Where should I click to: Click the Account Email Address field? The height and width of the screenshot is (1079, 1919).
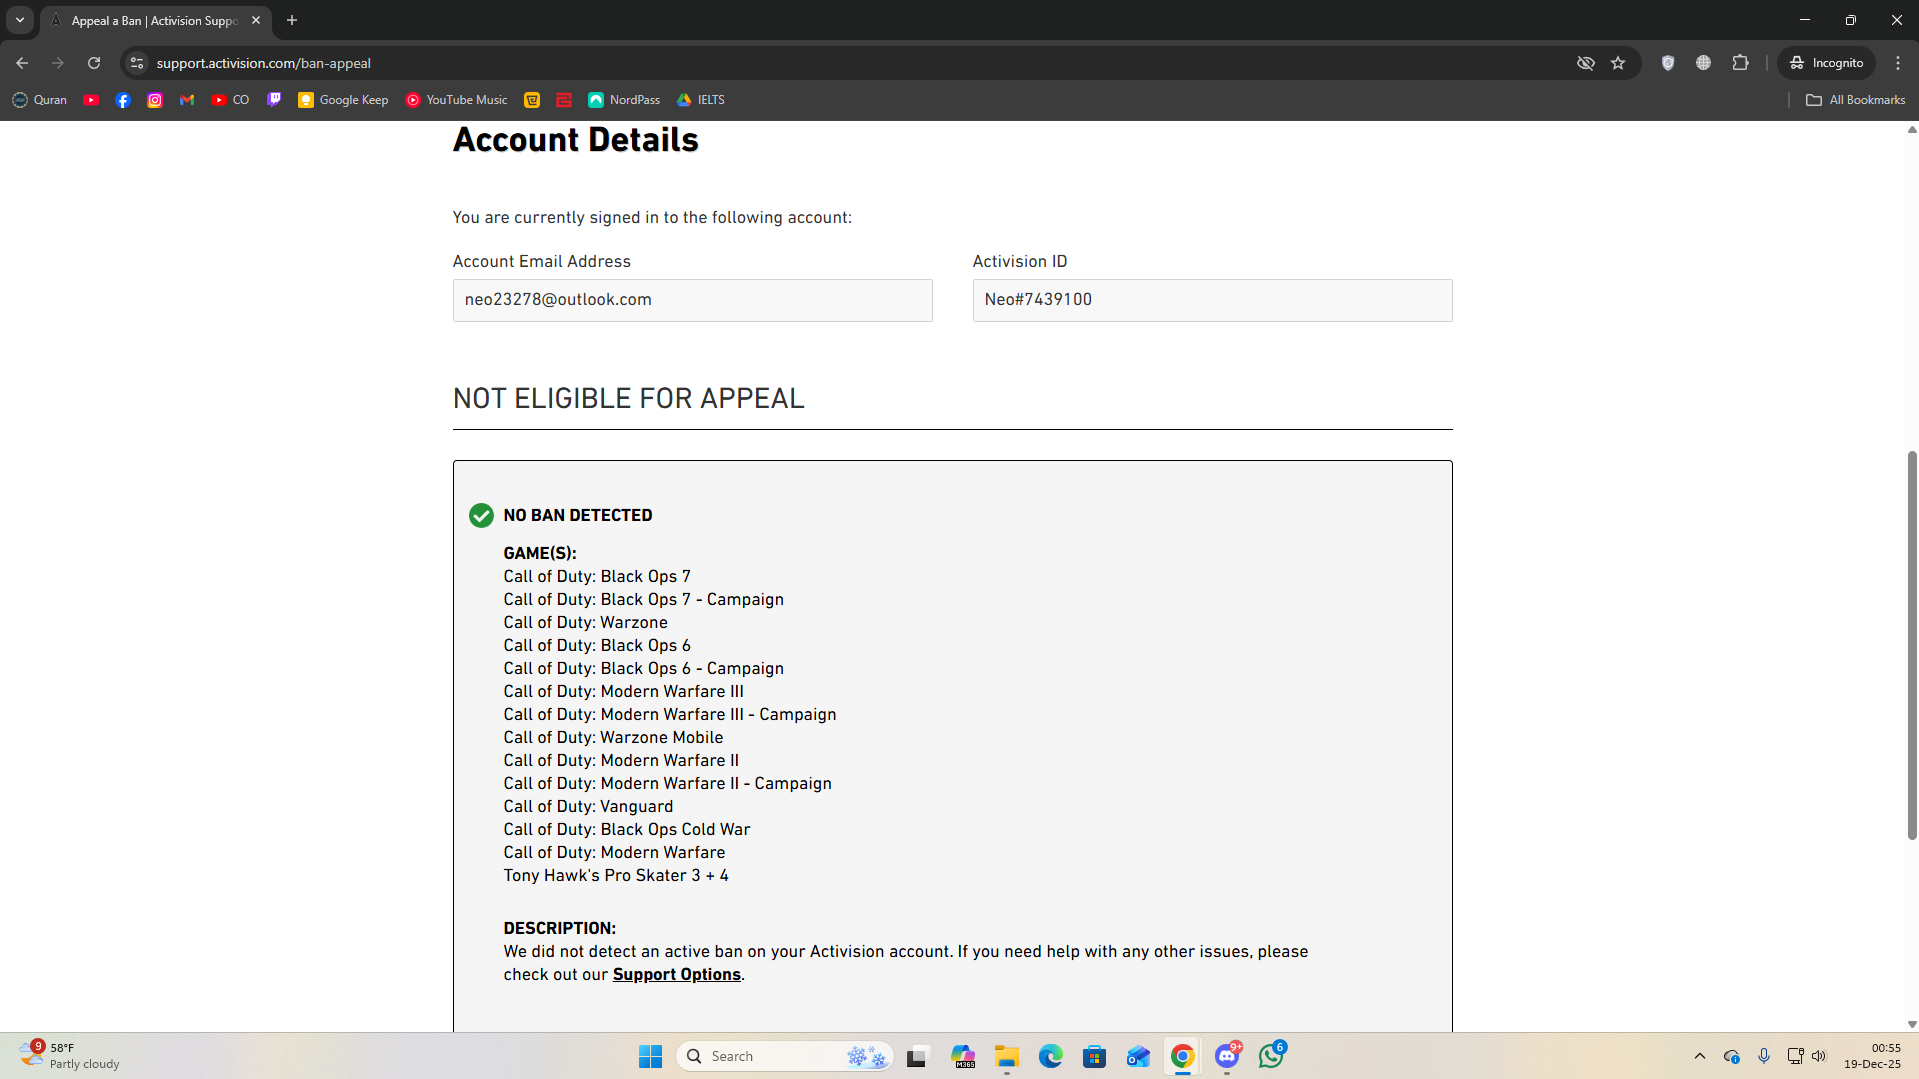692,300
